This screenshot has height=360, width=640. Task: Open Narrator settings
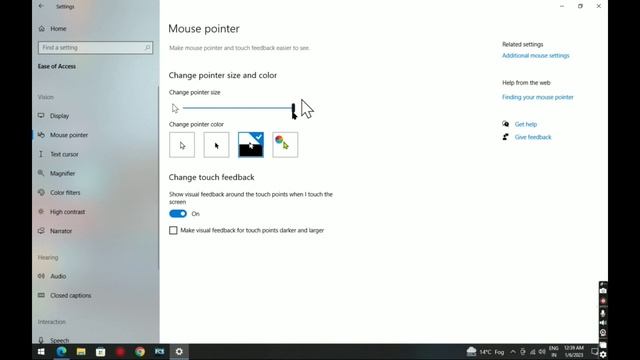pyautogui.click(x=61, y=231)
